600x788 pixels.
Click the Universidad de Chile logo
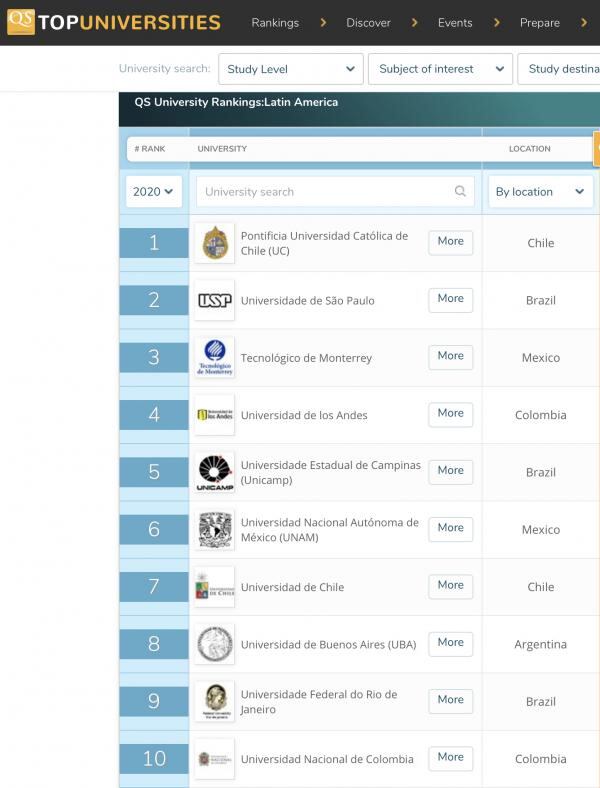[x=215, y=586]
